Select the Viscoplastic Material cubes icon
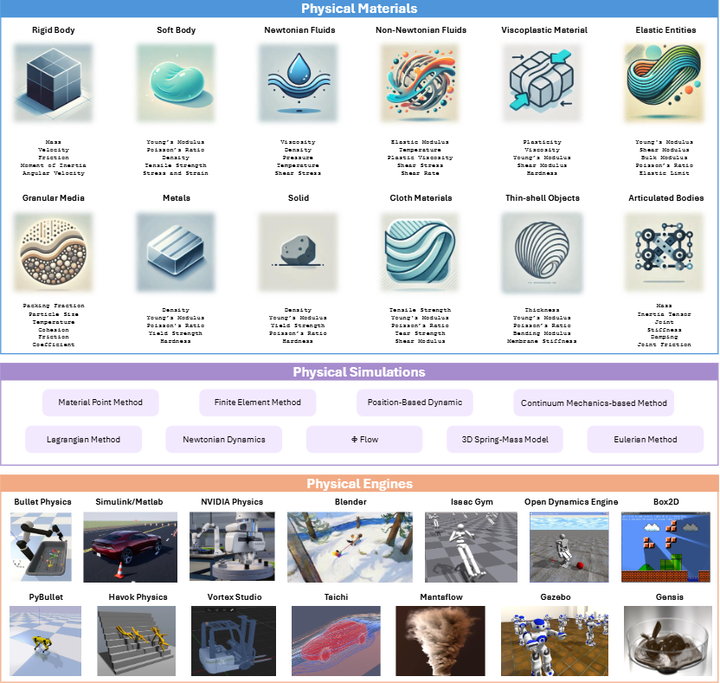The image size is (720, 683). coord(542,83)
